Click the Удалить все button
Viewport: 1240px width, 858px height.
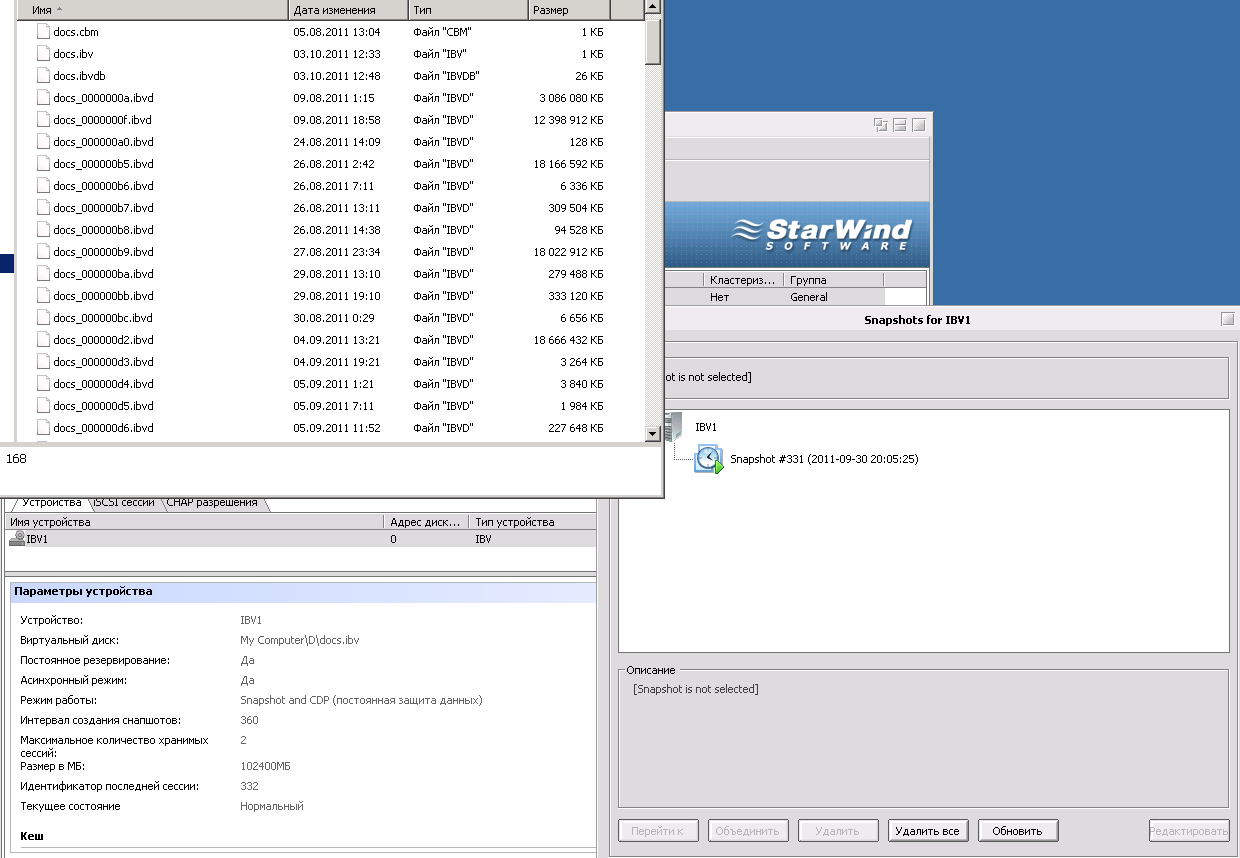coord(928,831)
